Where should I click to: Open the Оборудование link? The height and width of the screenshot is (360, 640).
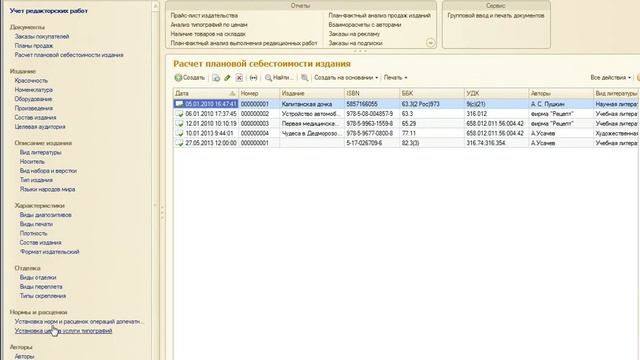33,99
